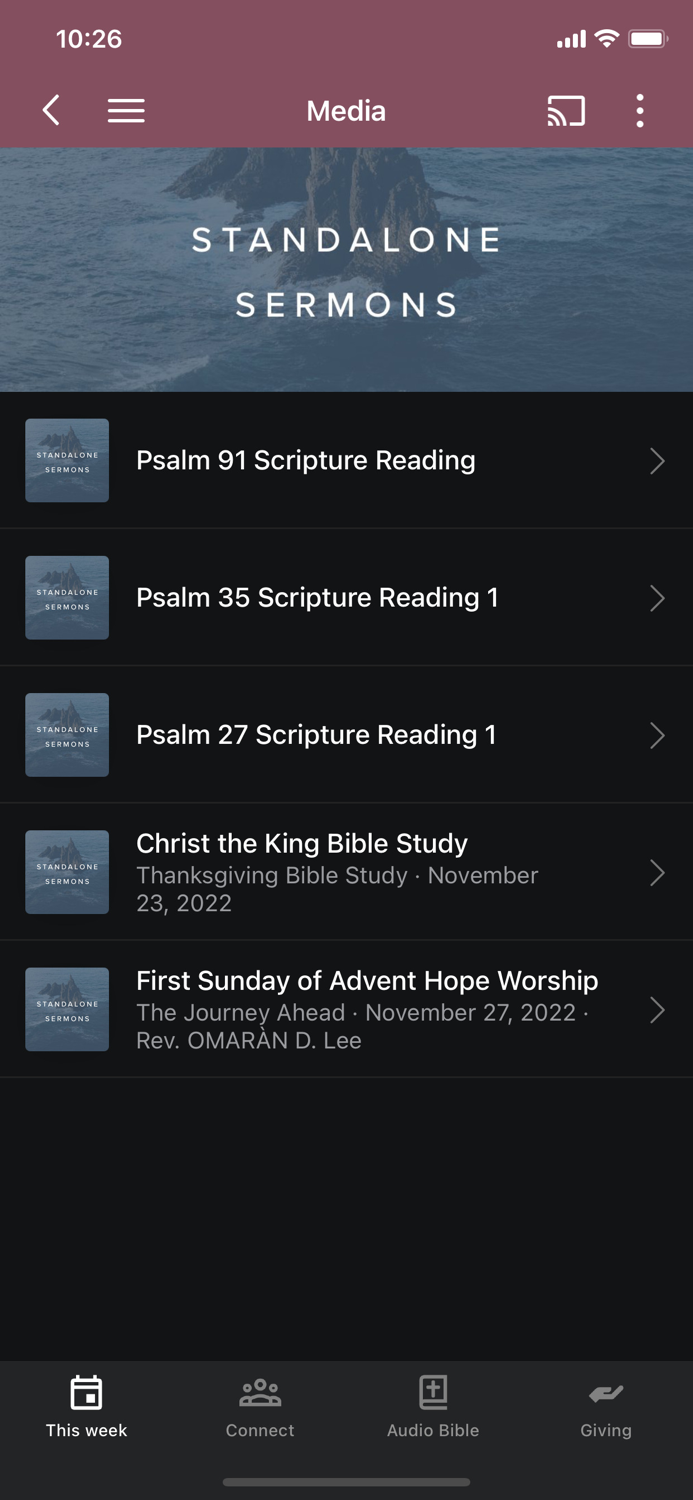
Task: Expand Psalm 91 Scripture Reading details
Action: pyautogui.click(x=657, y=460)
